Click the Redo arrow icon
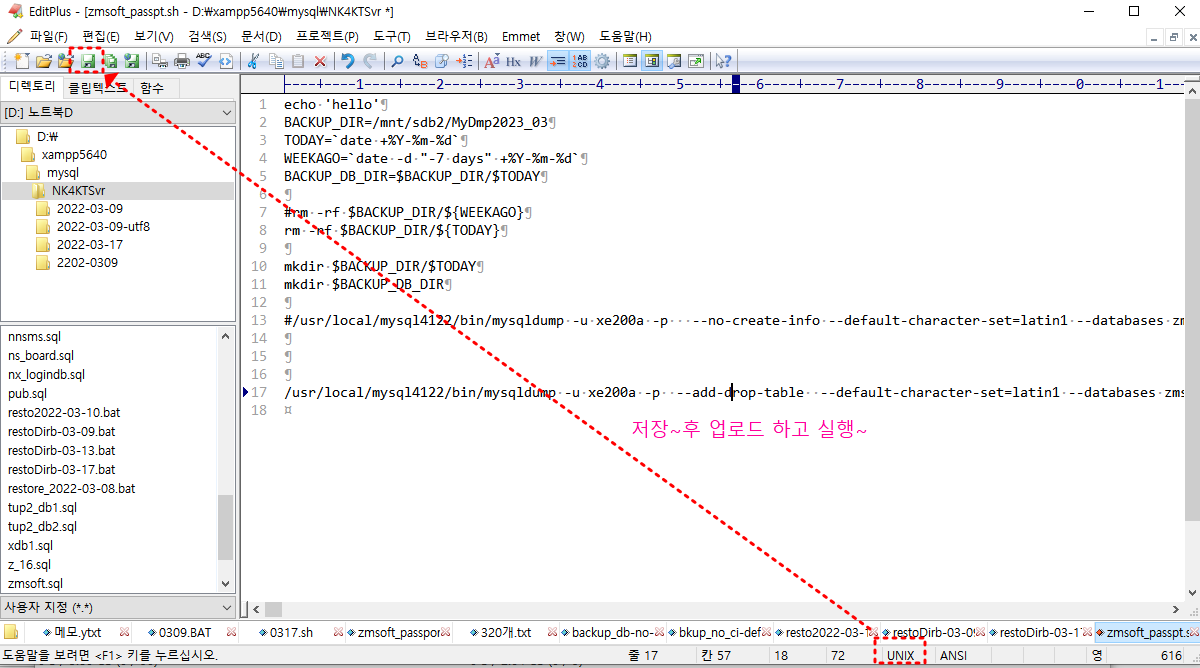Image resolution: width=1200 pixels, height=668 pixels. pyautogui.click(x=370, y=61)
